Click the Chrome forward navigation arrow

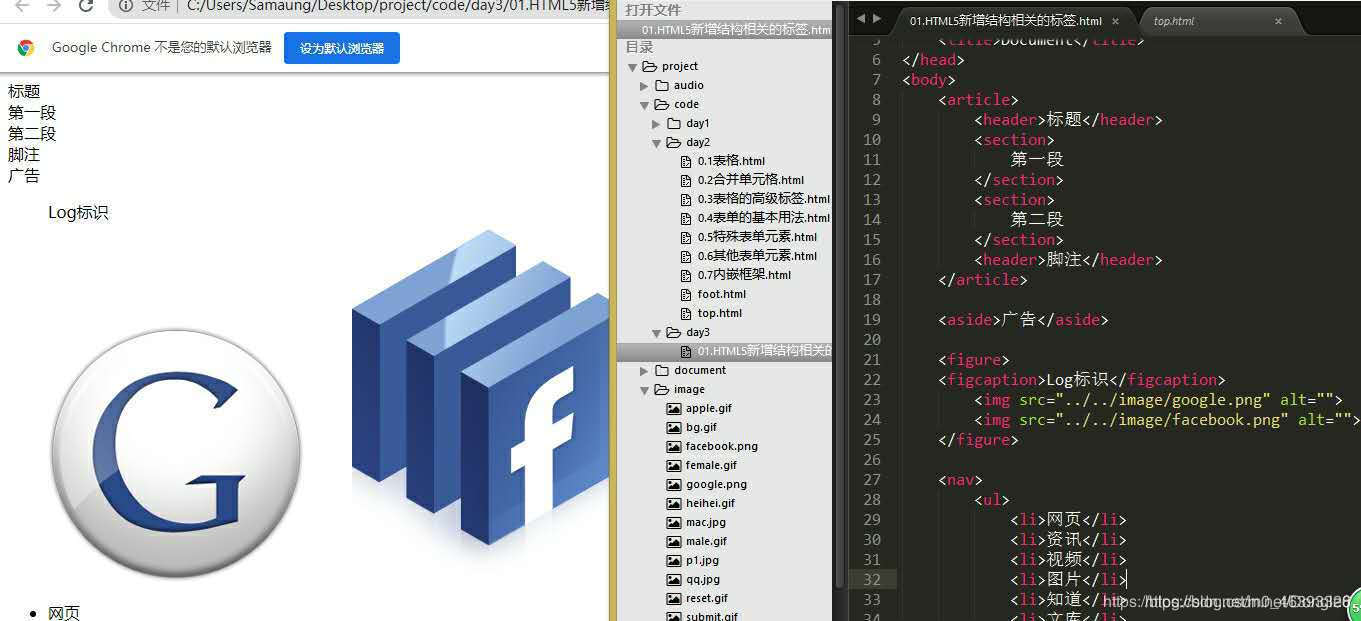pos(54,6)
